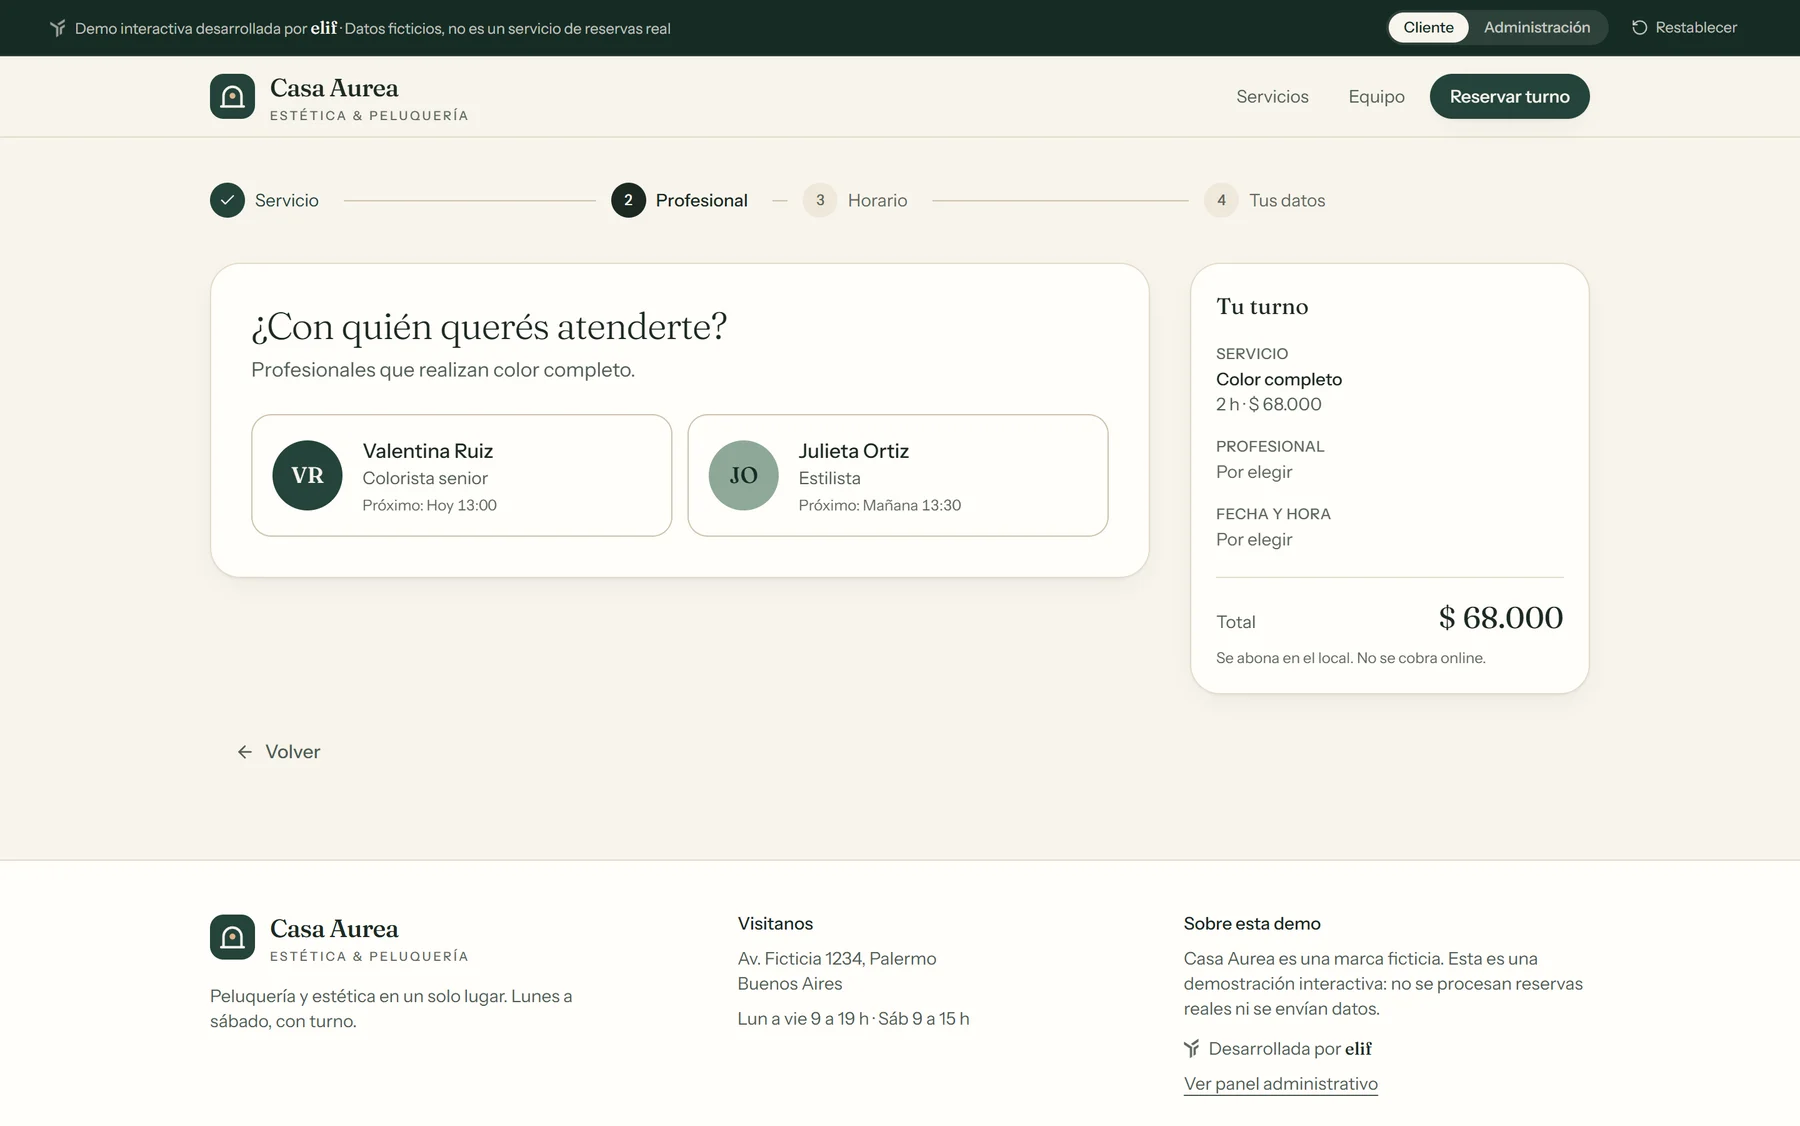Click the Casa Aurea header brand name
This screenshot has width=1800, height=1126.
334,88
